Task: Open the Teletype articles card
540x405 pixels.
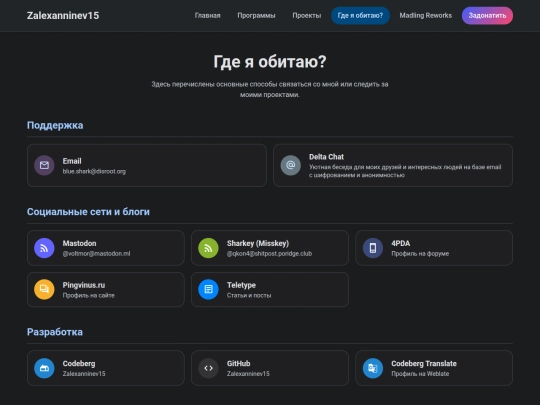Action: (270, 289)
